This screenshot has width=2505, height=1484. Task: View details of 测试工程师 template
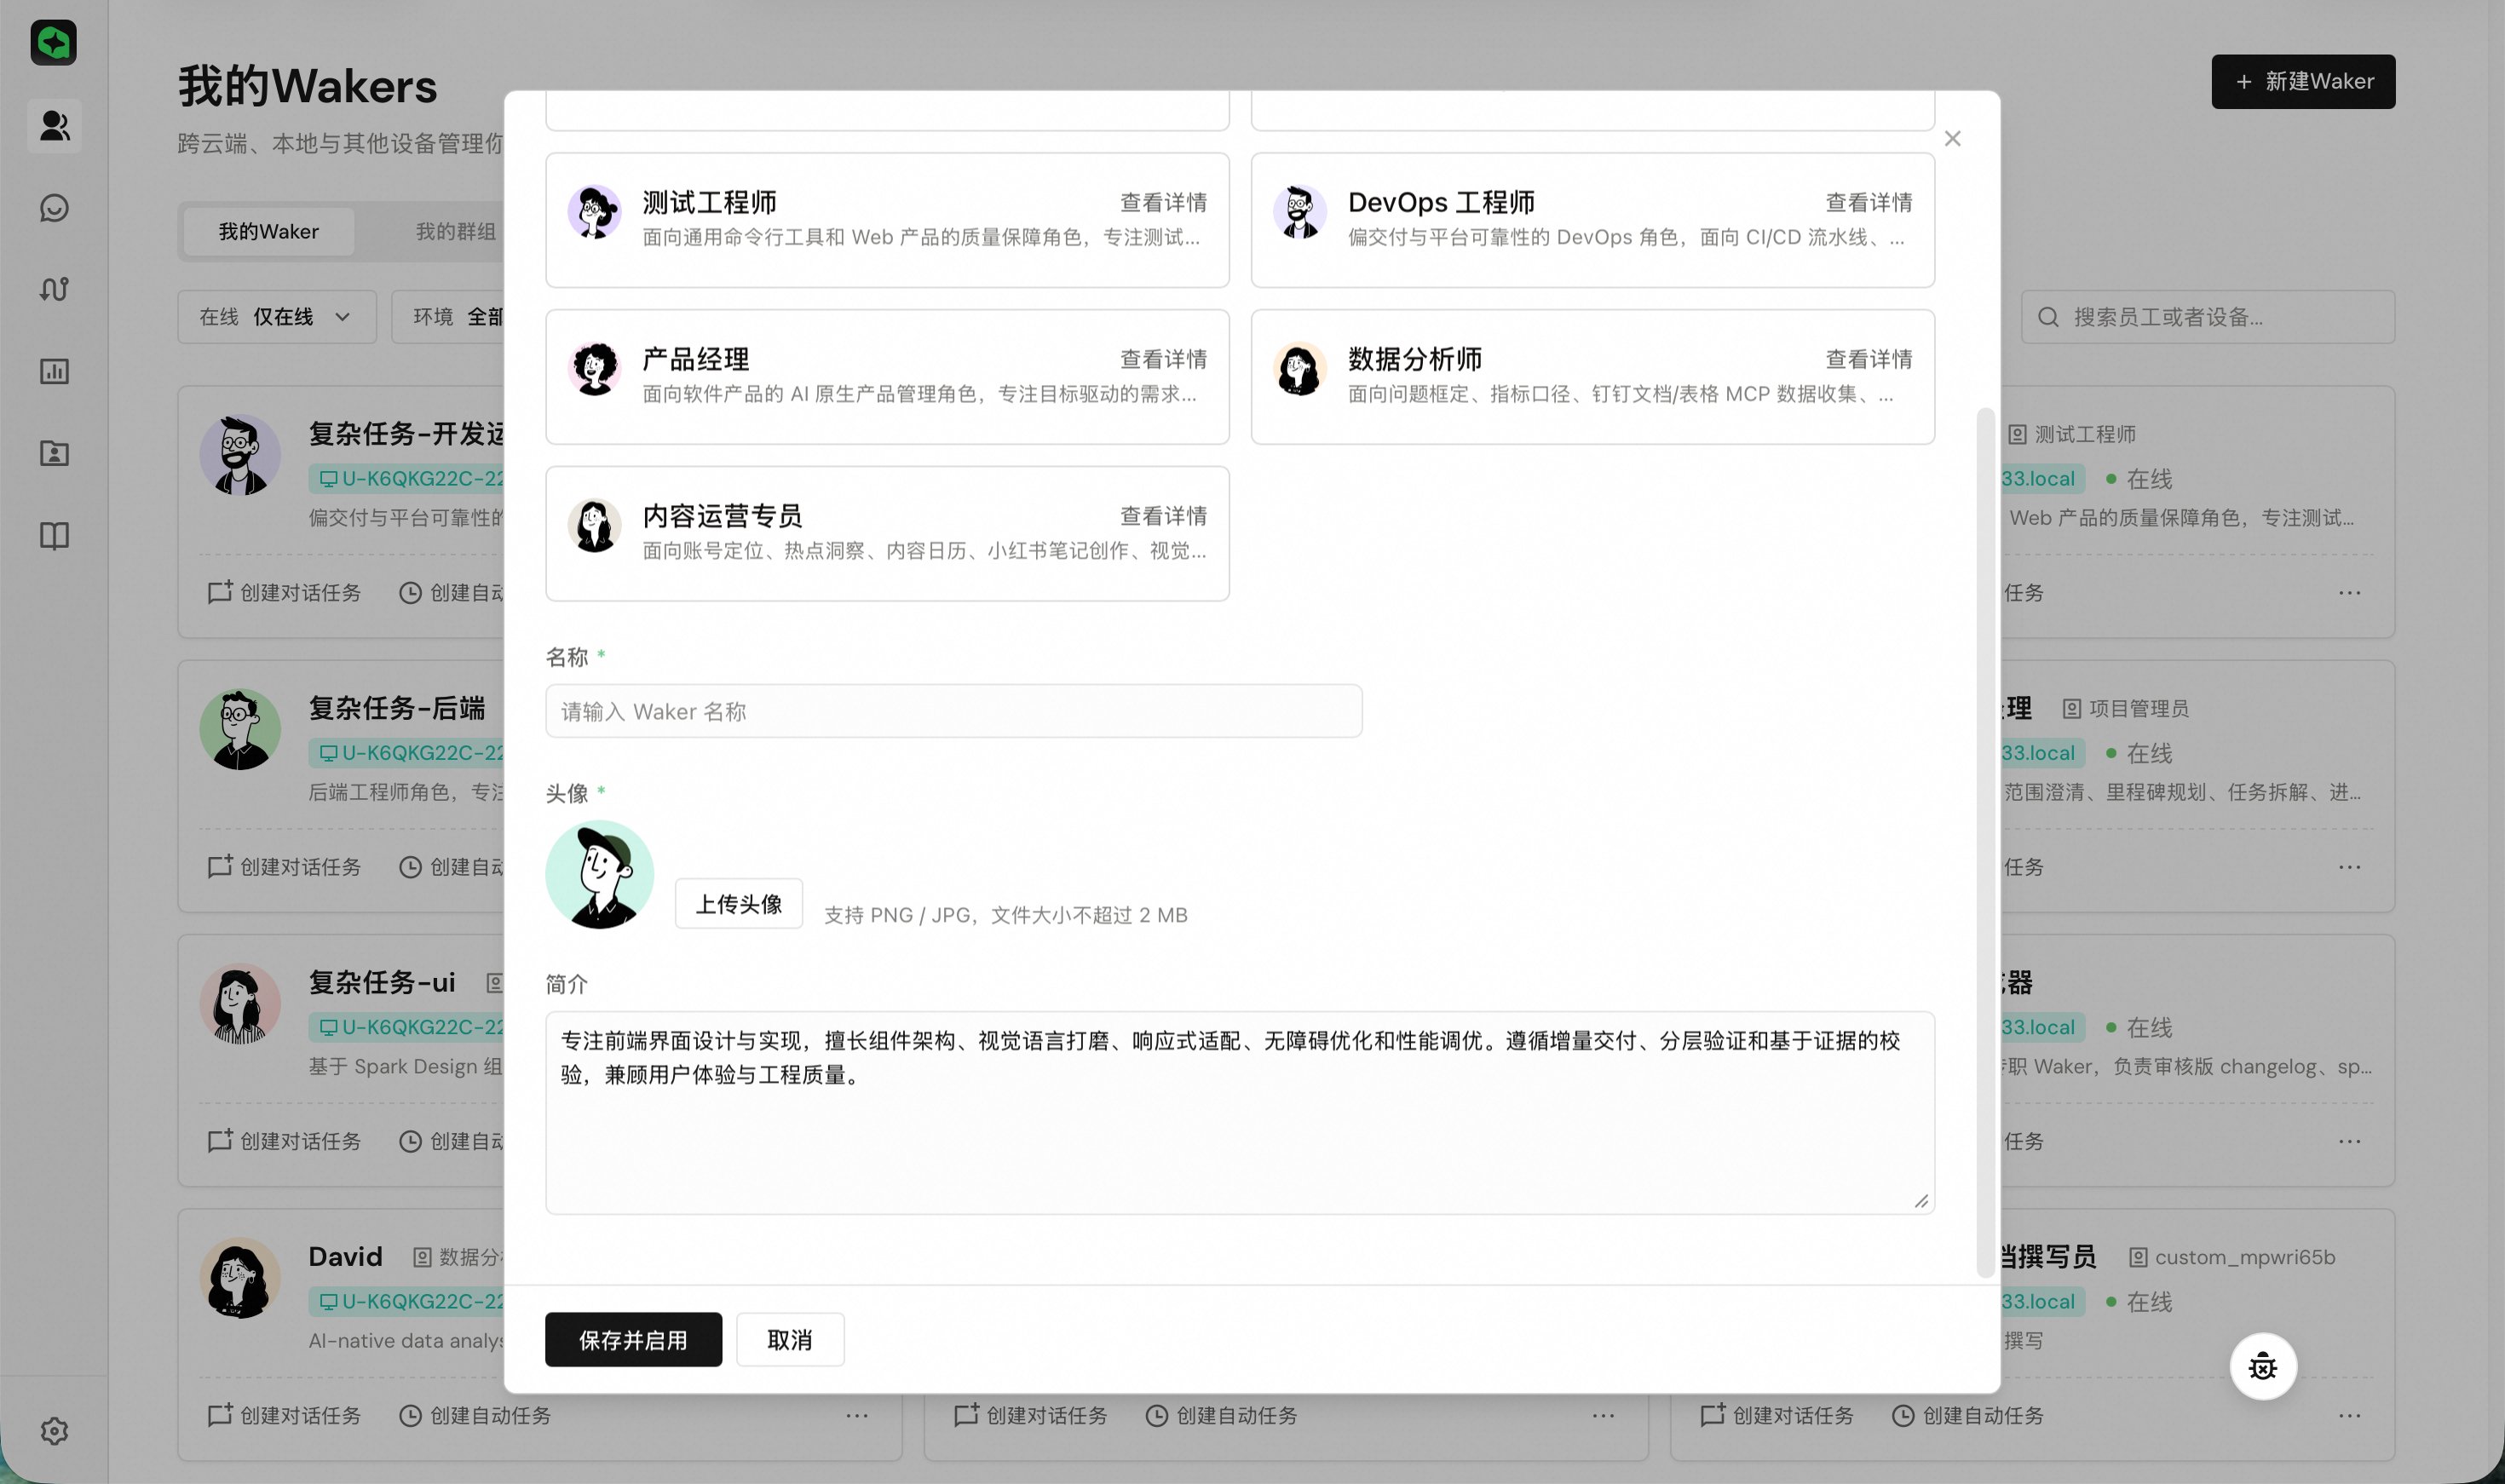pyautogui.click(x=1163, y=203)
